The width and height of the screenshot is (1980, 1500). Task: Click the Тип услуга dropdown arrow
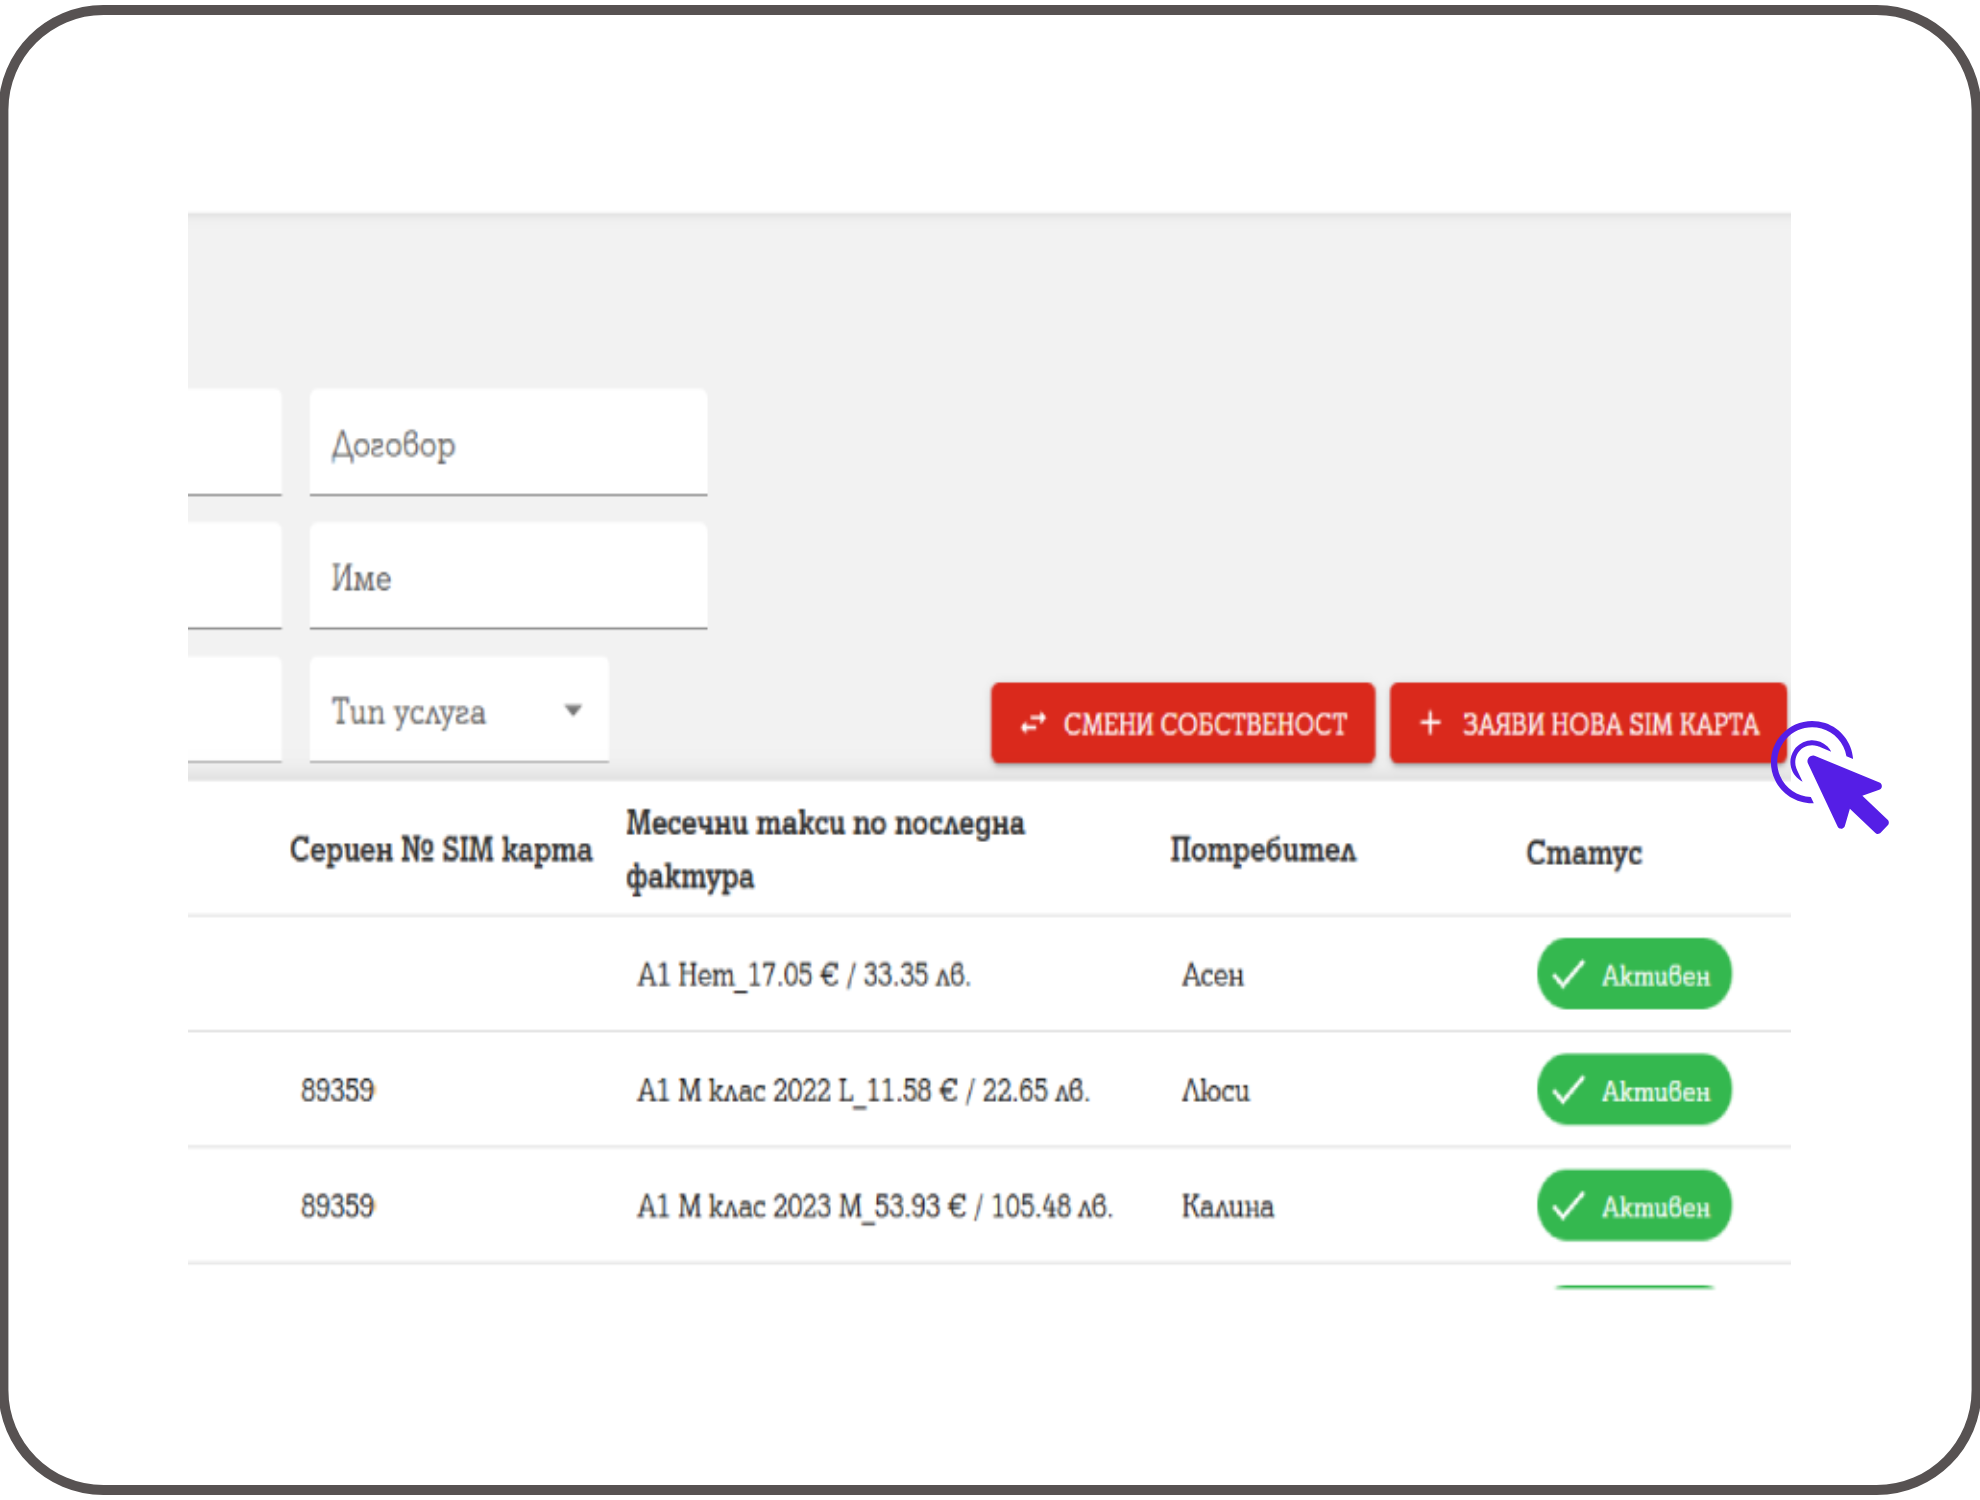click(573, 711)
